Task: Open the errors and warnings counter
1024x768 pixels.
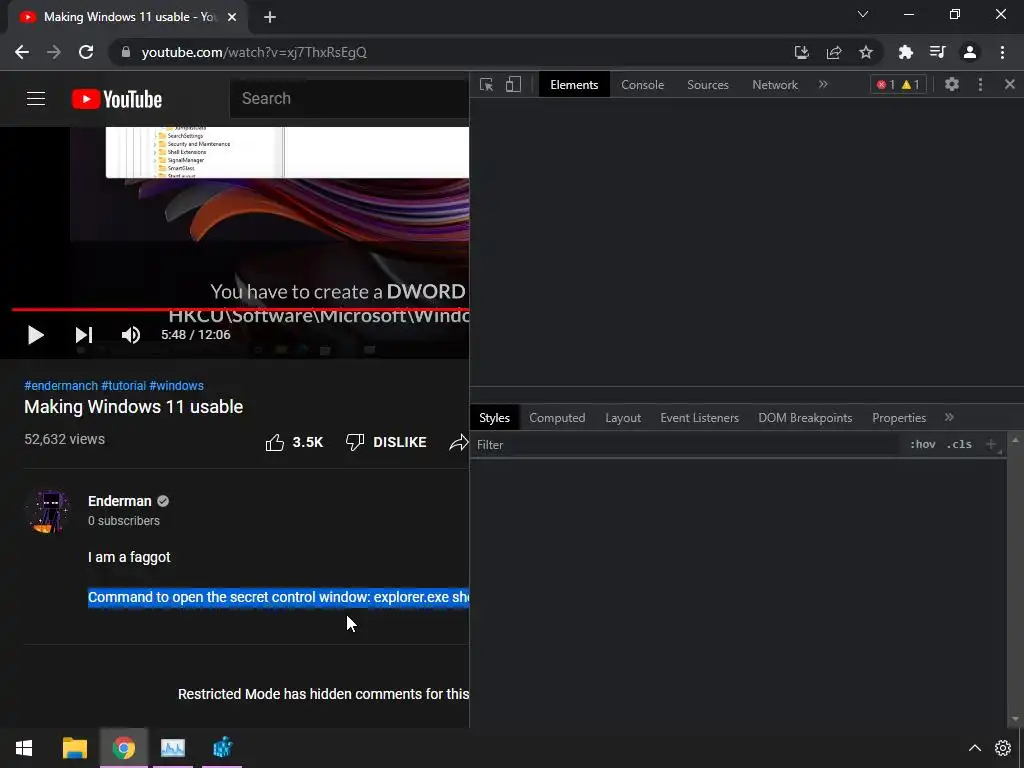Action: pos(898,84)
